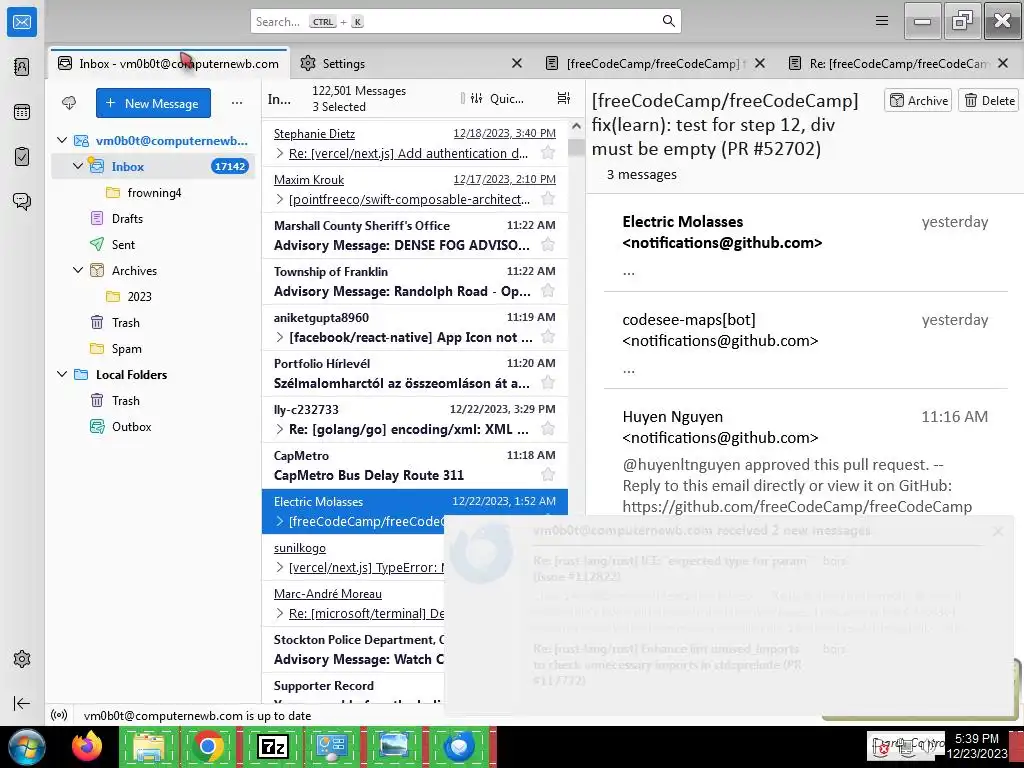Star the lly-c232733 golang message
This screenshot has width=1024, height=768.
[548, 429]
